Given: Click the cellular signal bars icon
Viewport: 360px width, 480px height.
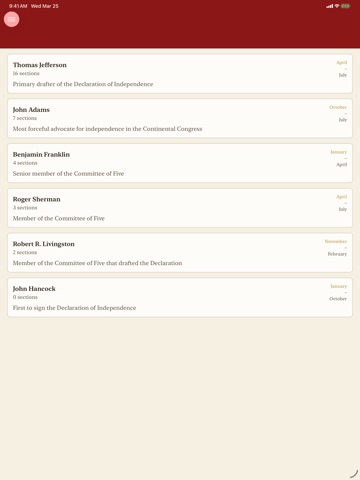Looking at the screenshot, I should 330,6.
